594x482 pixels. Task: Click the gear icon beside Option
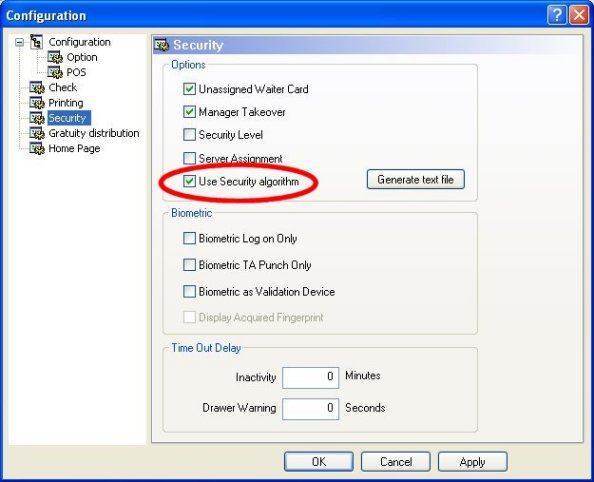(55, 57)
